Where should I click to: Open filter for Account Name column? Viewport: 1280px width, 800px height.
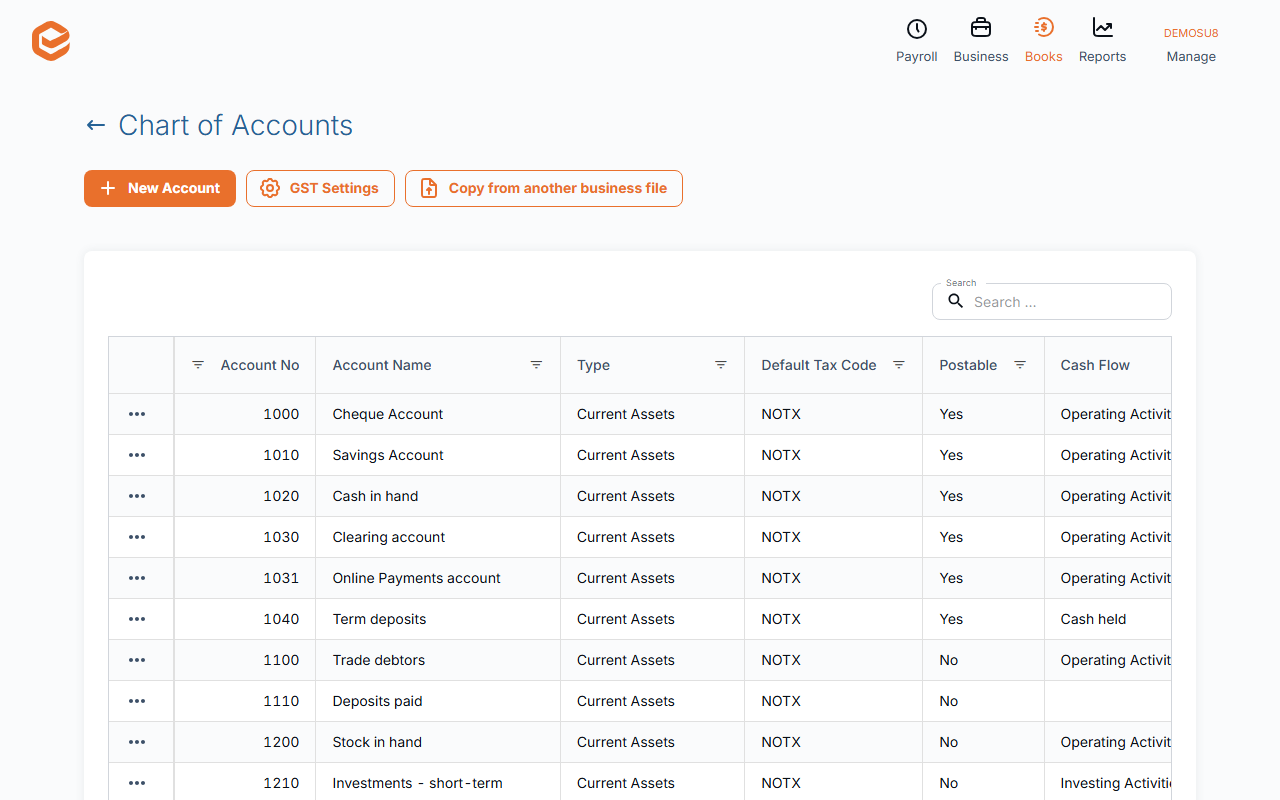[x=536, y=365]
